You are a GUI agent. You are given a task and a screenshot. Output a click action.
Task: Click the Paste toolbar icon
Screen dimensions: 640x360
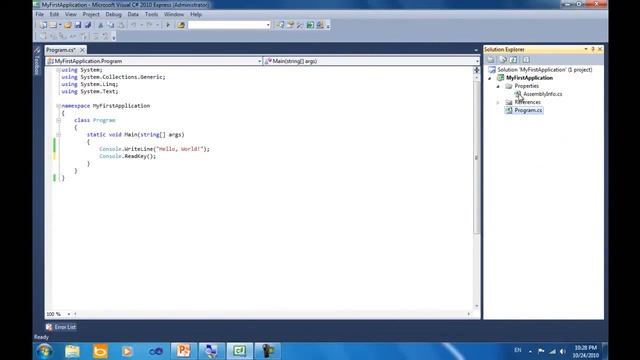121,25
